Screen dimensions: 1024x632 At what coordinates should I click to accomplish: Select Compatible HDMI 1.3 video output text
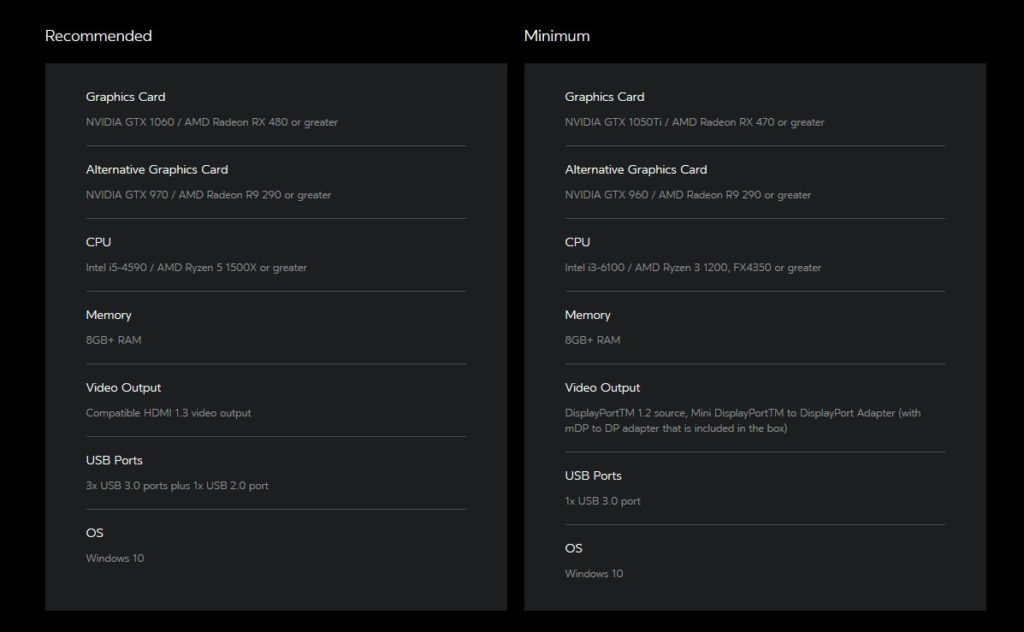pyautogui.click(x=168, y=413)
